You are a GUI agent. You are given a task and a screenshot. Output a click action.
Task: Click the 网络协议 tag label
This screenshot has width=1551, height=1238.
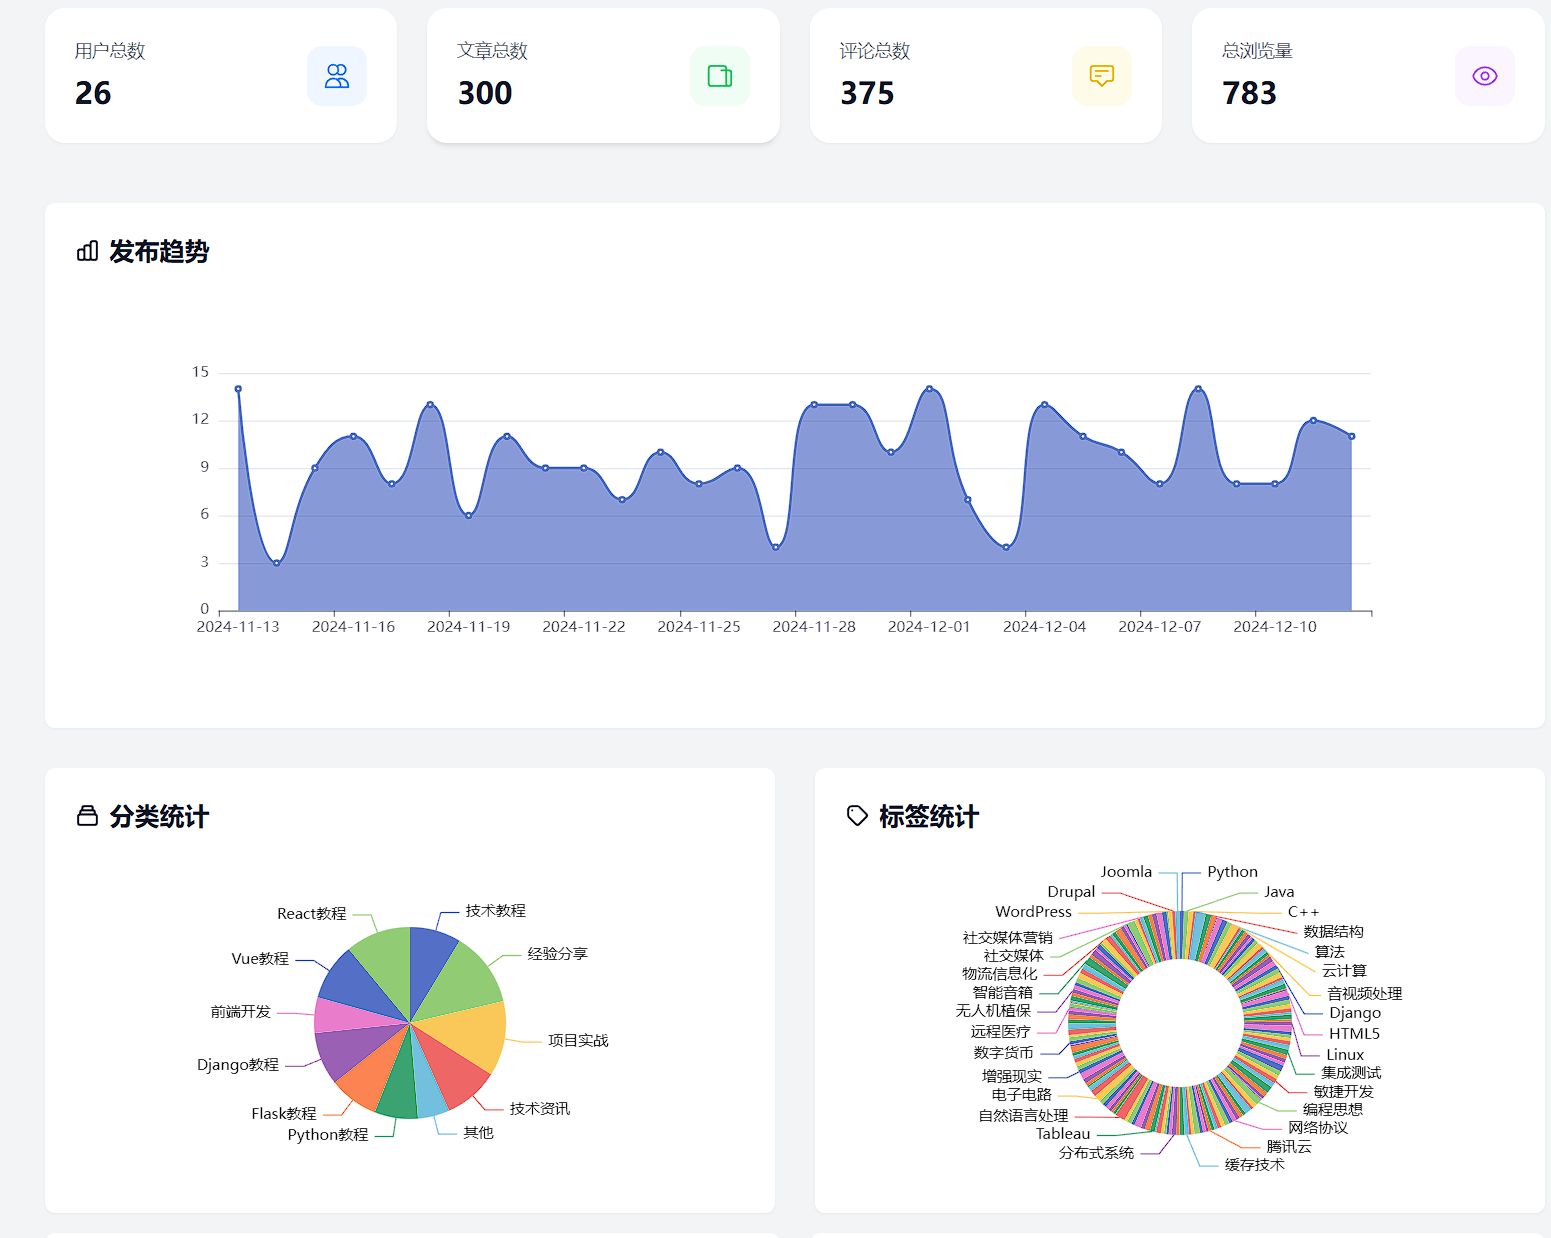(x=1318, y=1128)
